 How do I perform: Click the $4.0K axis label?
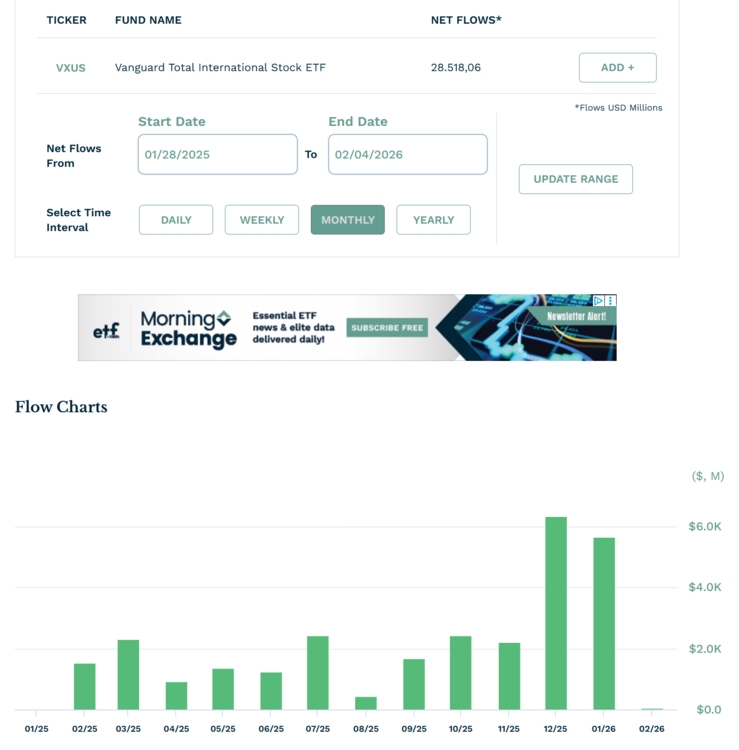pos(705,587)
